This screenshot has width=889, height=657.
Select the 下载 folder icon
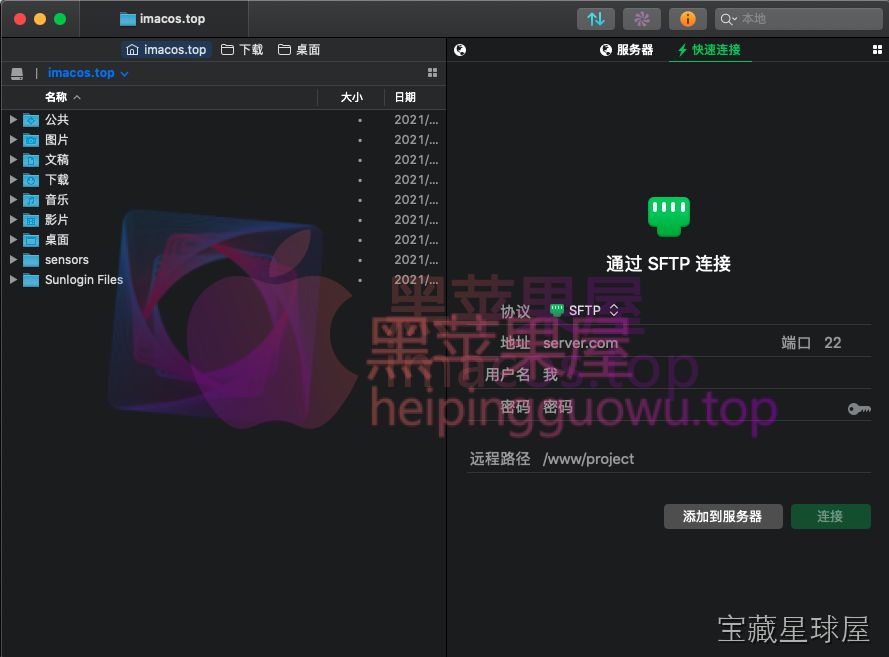[x=31, y=180]
